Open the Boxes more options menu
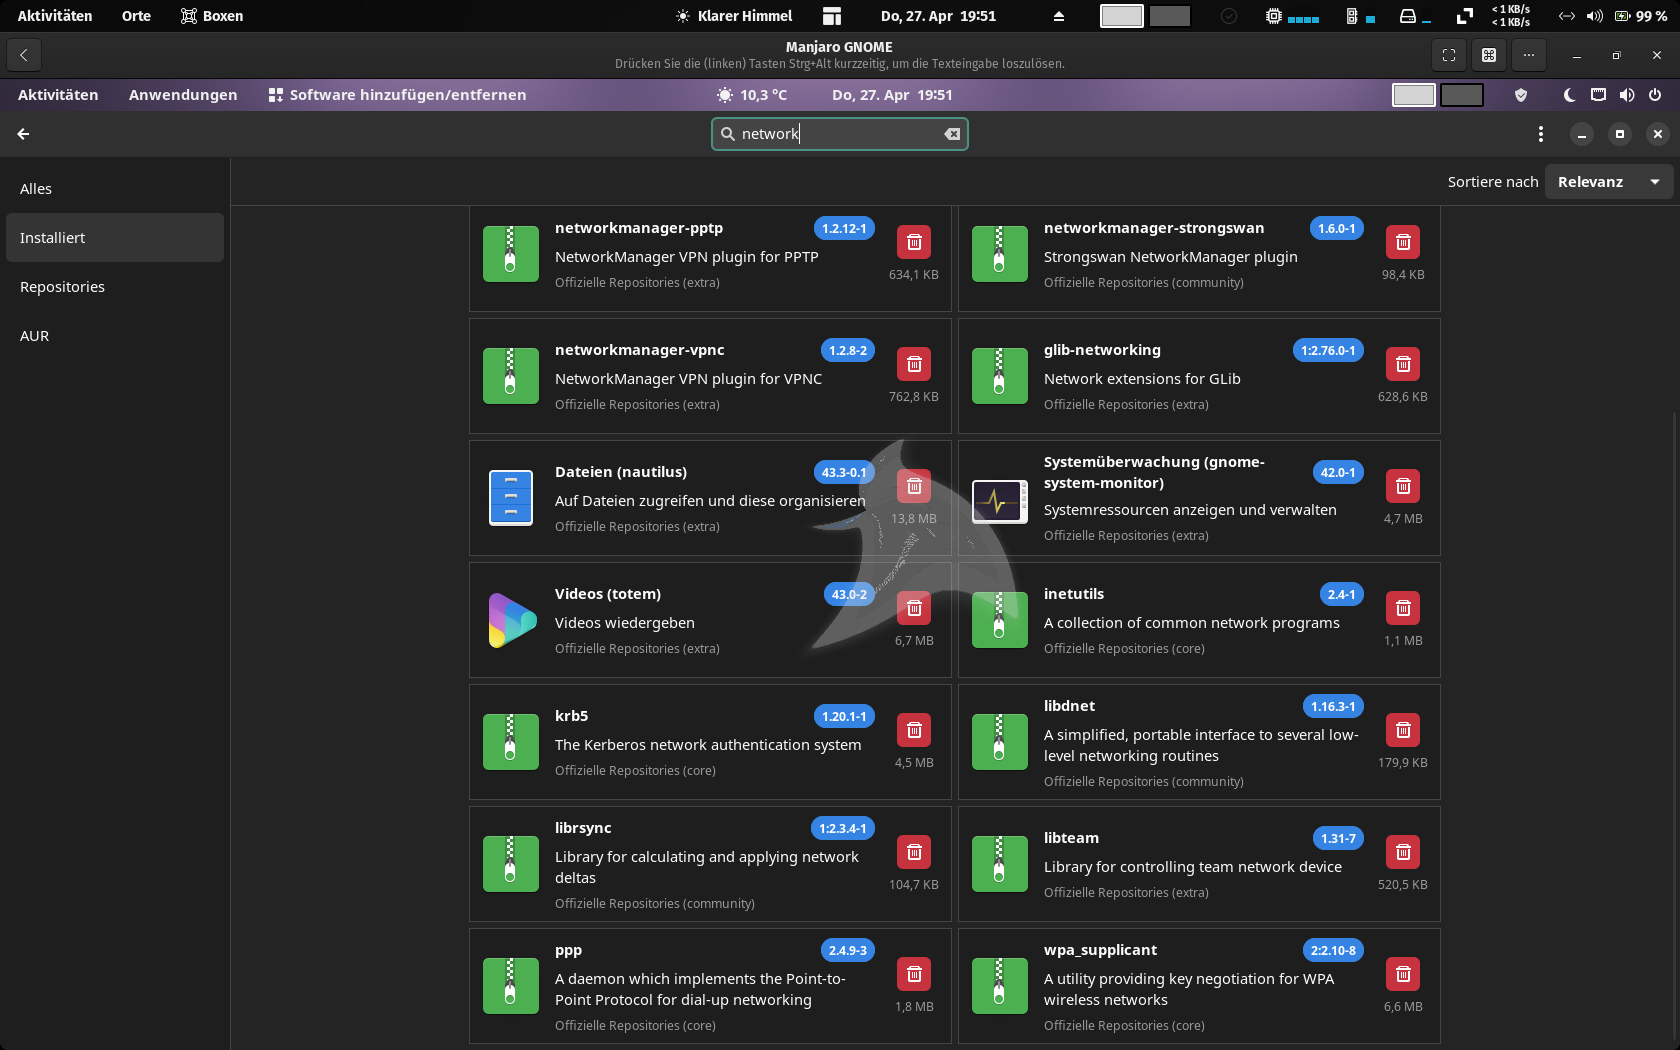1680x1050 pixels. point(1528,55)
